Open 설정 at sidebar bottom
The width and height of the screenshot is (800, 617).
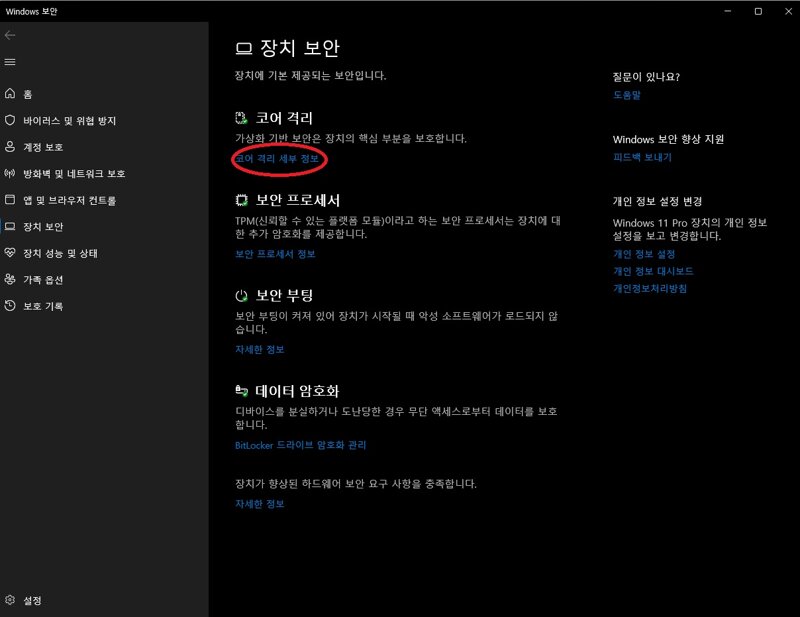[x=32, y=601]
